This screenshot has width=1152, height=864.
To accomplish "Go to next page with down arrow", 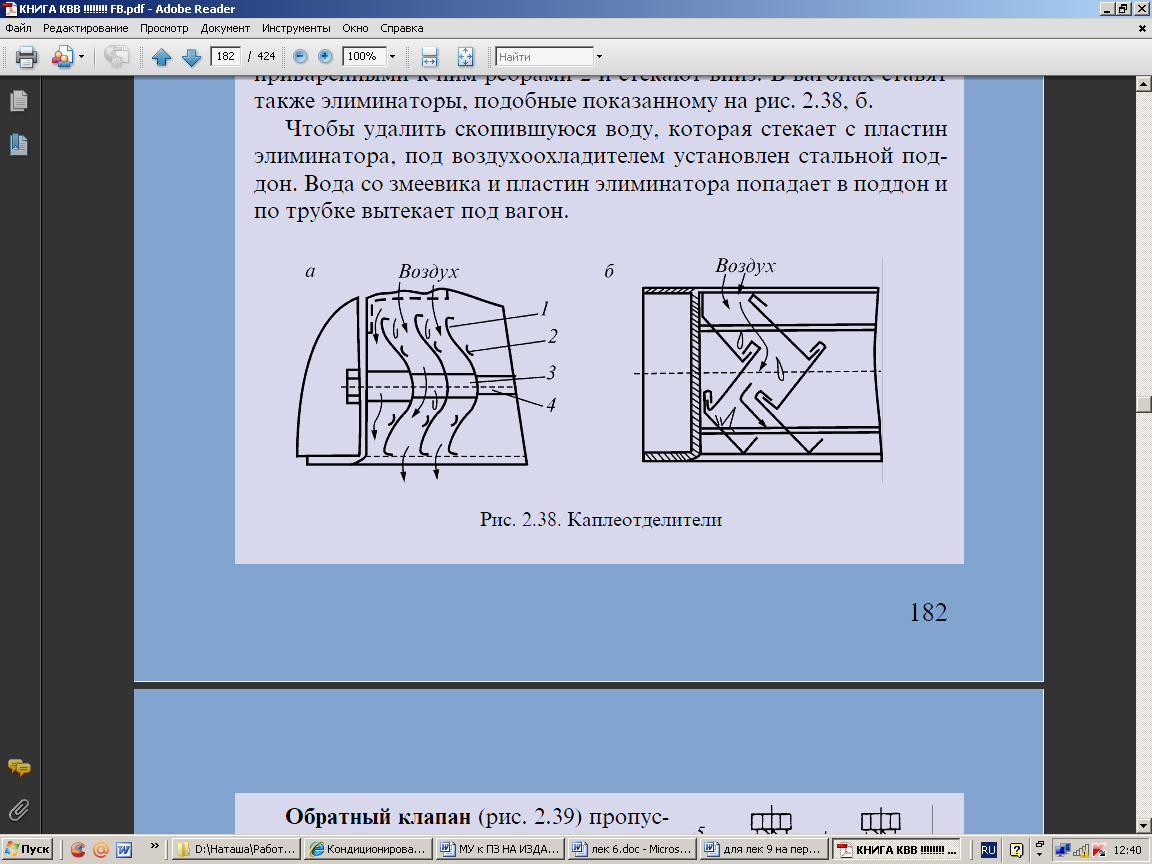I will [192, 57].
